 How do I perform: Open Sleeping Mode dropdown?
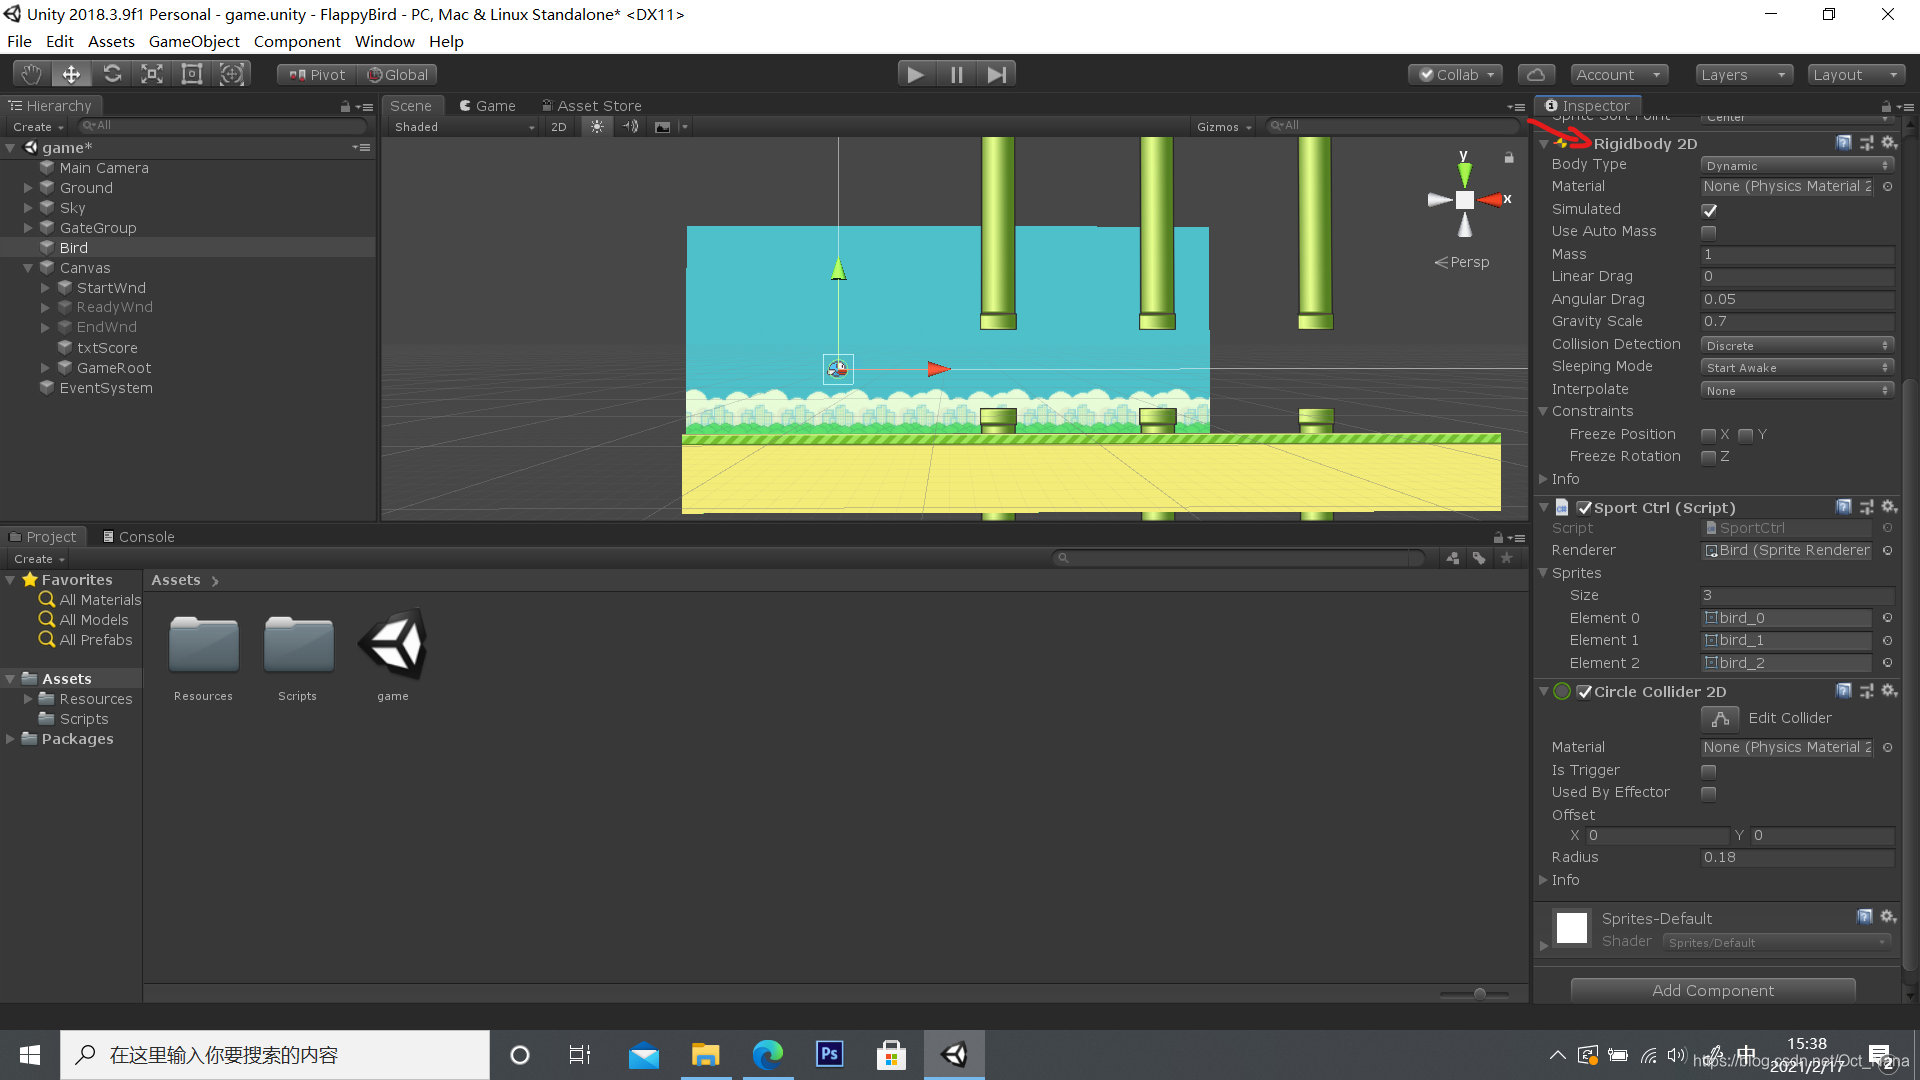1797,368
